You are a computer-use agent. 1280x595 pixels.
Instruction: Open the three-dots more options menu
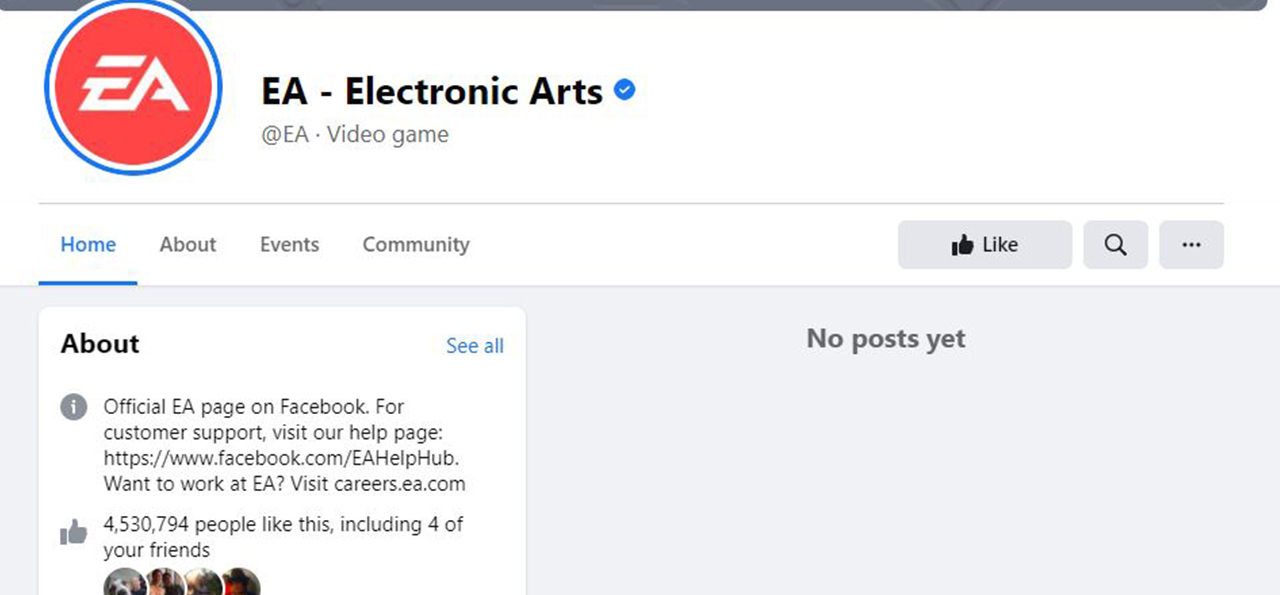(x=1191, y=245)
